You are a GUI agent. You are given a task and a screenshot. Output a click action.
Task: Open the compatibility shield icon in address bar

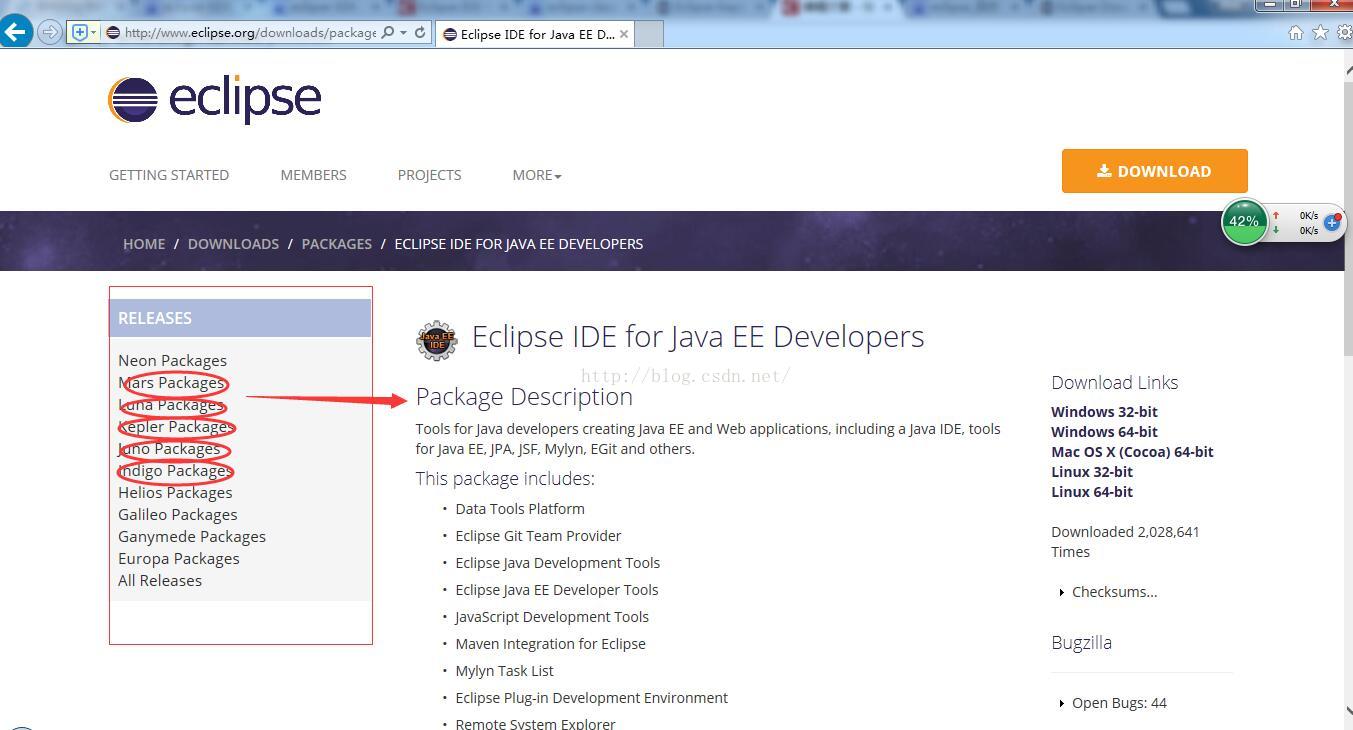[x=82, y=32]
